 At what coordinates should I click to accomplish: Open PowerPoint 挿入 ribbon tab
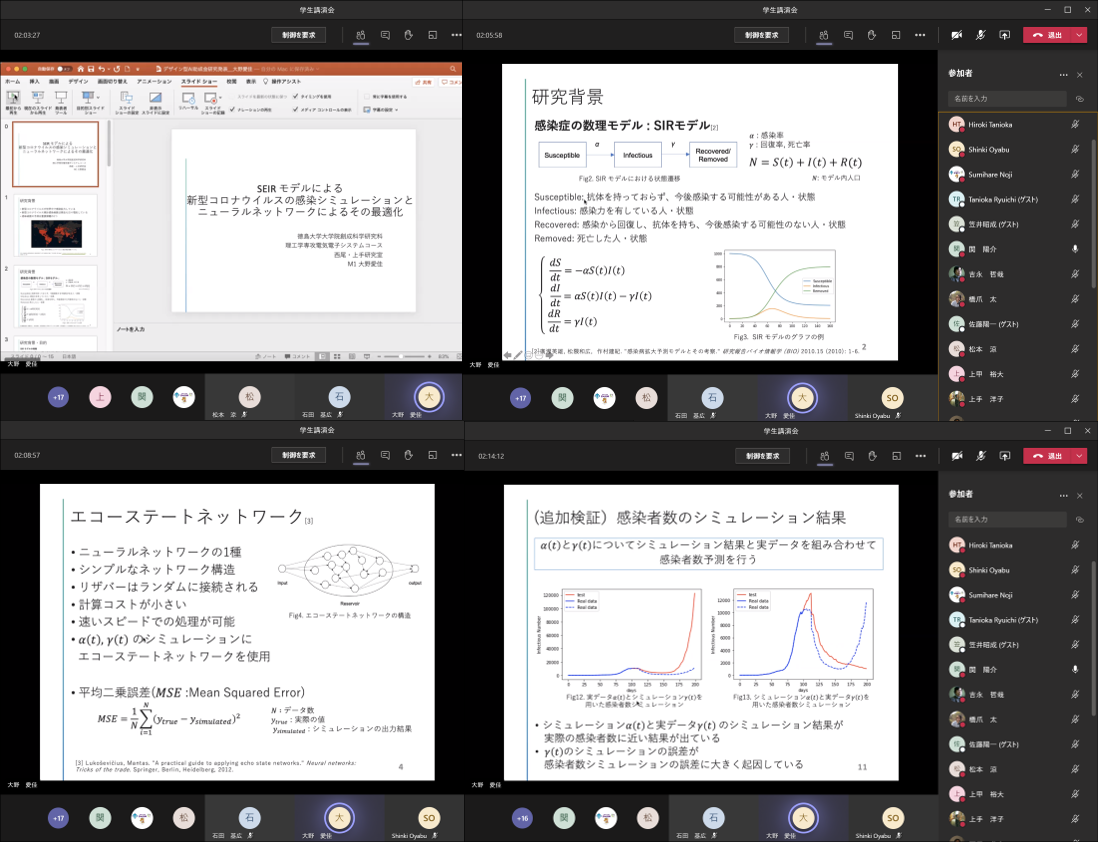[34, 82]
